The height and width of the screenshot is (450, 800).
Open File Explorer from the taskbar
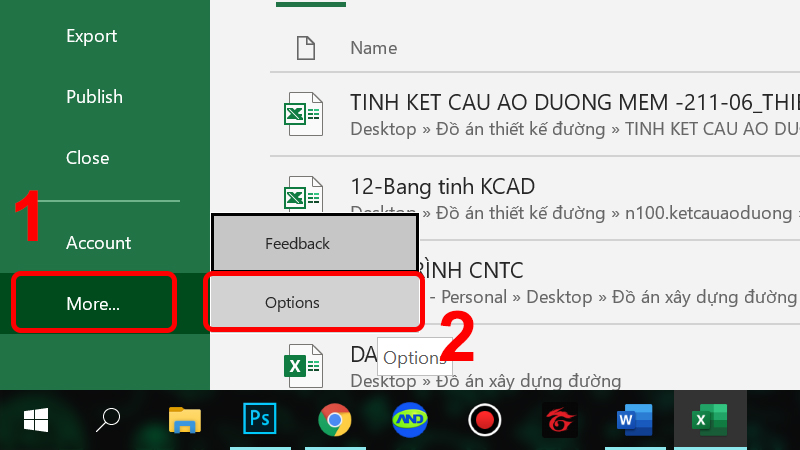click(185, 420)
